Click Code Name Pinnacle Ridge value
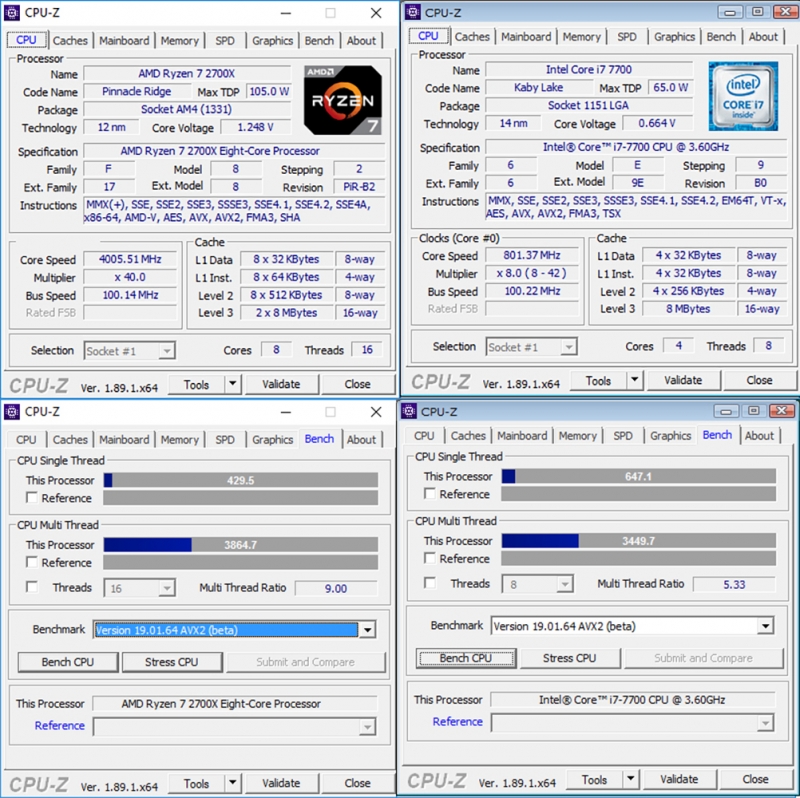 136,91
